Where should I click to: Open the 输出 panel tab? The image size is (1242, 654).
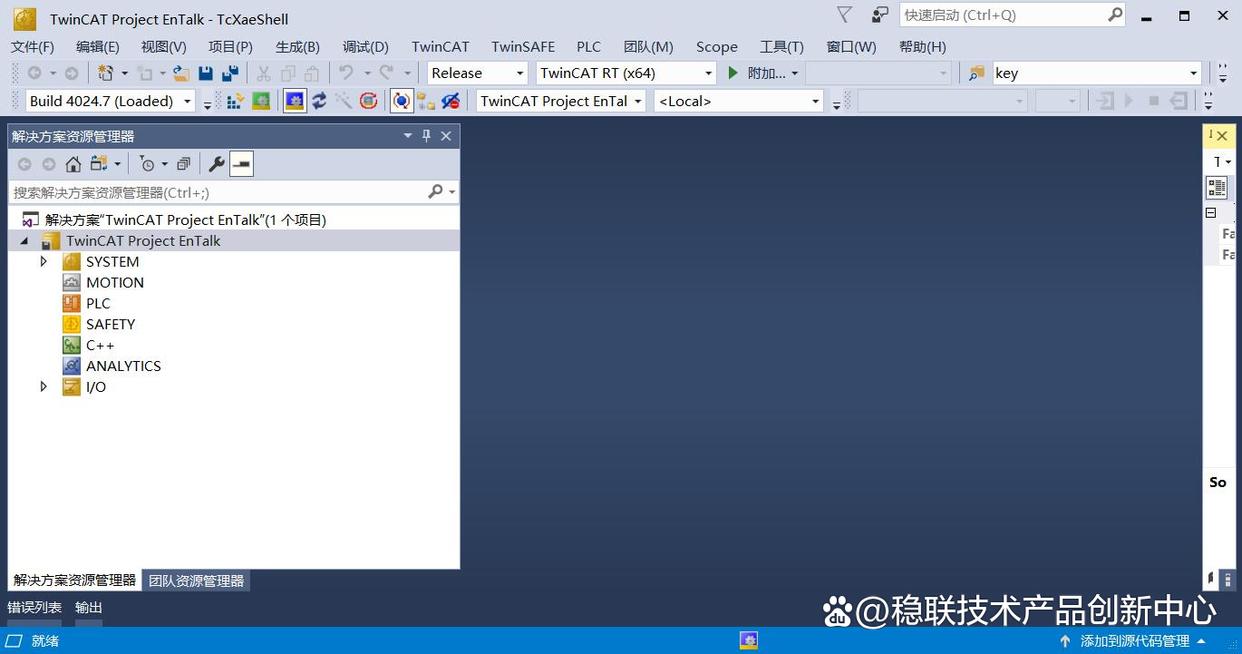tap(88, 608)
